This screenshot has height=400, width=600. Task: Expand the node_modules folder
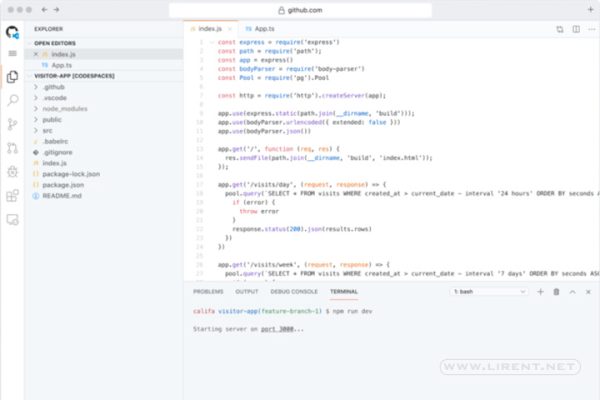click(x=64, y=108)
